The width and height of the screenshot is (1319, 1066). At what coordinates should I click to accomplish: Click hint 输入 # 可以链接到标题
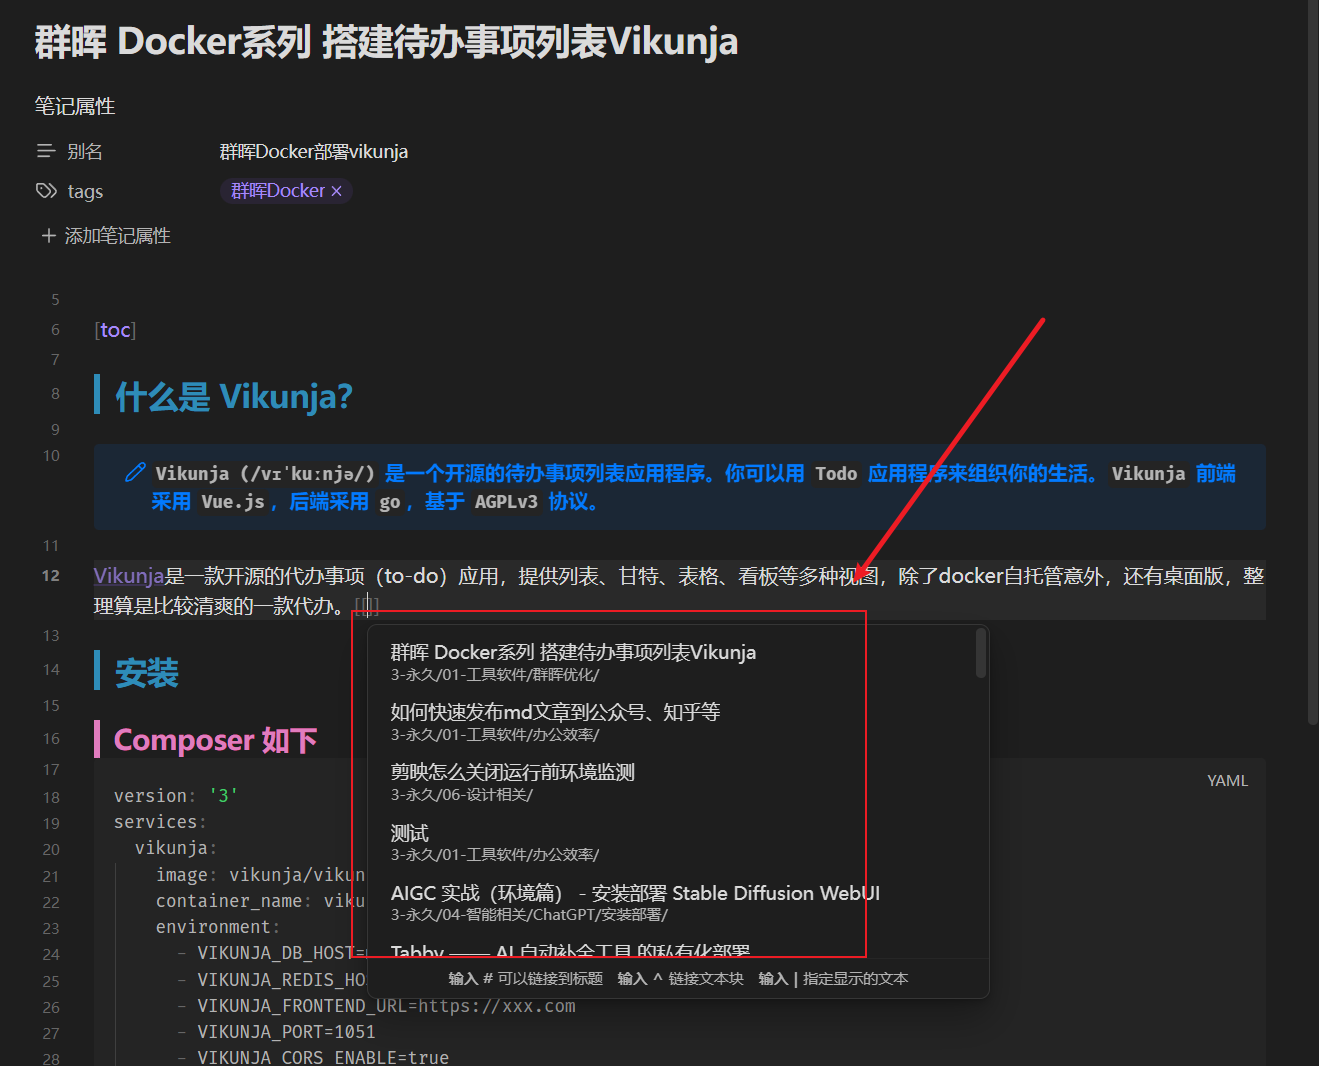click(525, 979)
